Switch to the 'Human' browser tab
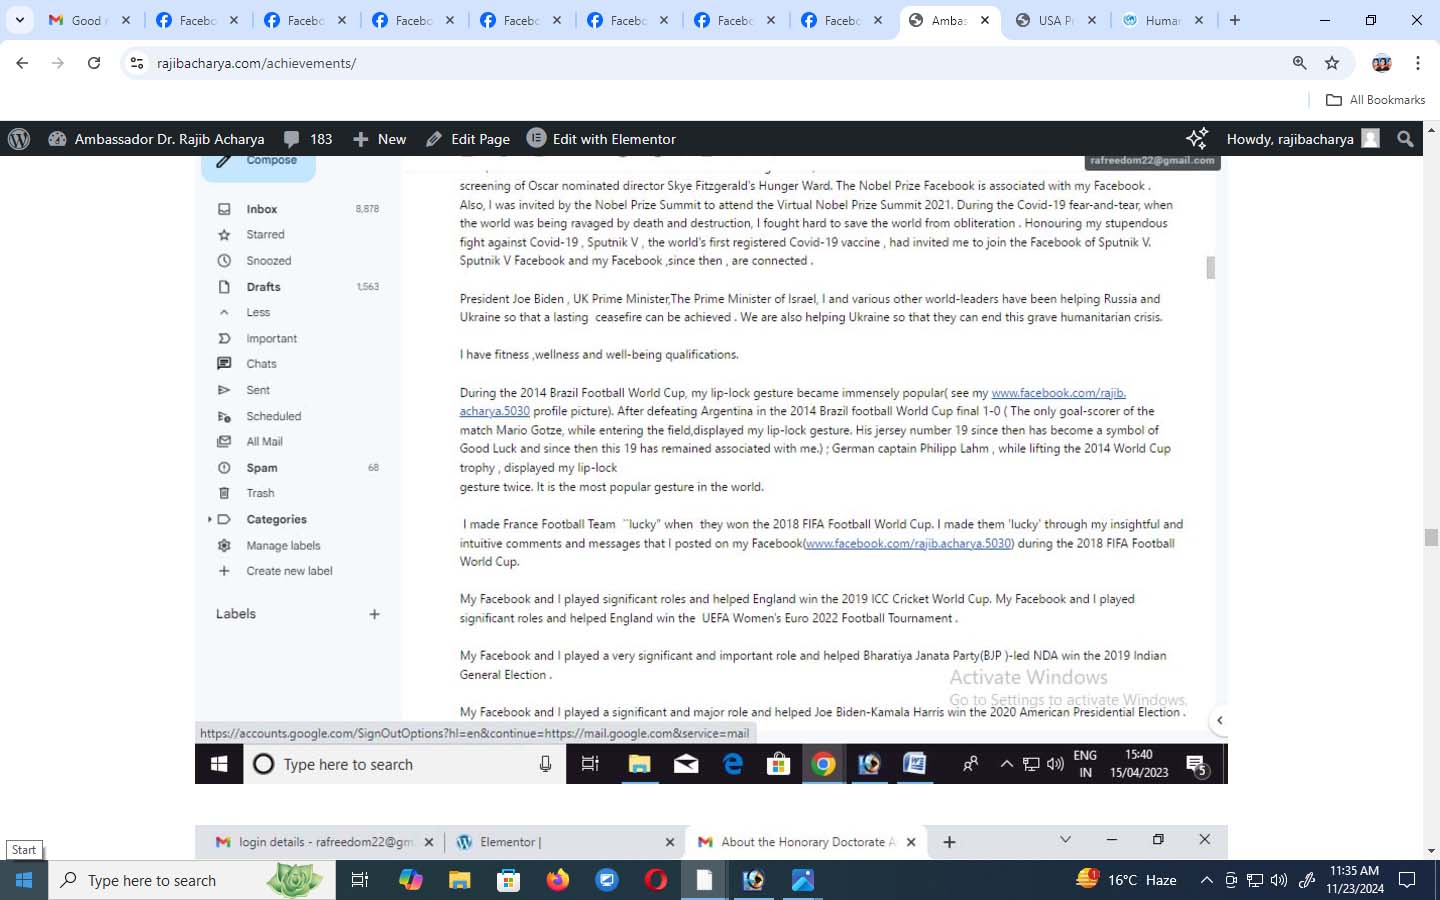1440x900 pixels. coord(1163,20)
